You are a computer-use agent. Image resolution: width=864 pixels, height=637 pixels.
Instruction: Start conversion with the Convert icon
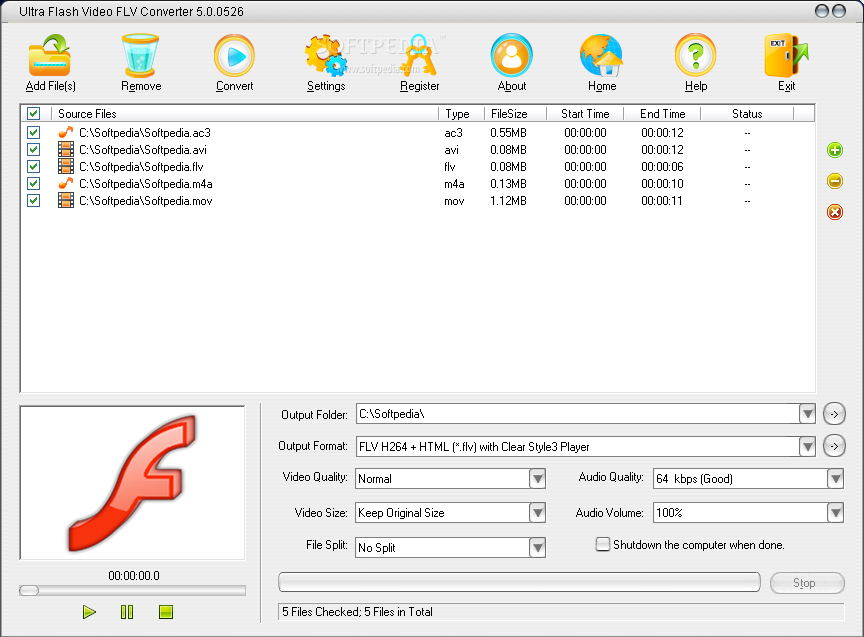[234, 55]
